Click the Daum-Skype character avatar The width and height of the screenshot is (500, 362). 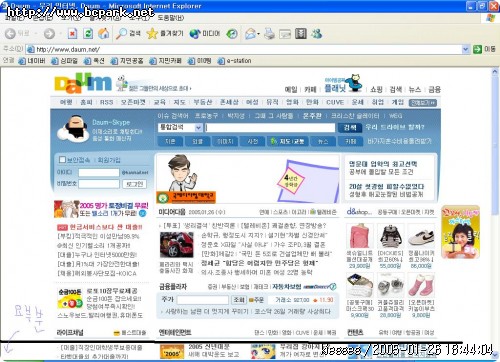(x=73, y=129)
